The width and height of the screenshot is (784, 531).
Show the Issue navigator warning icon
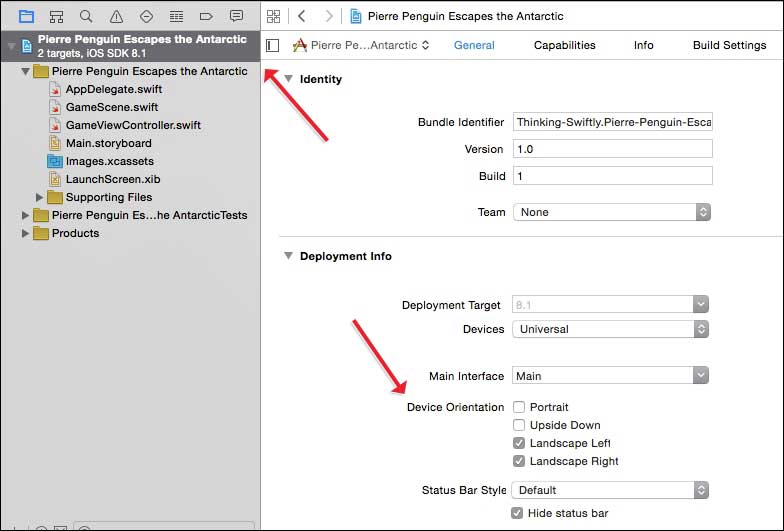(116, 16)
